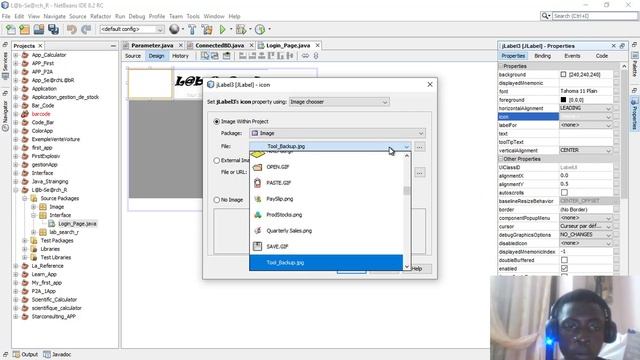This screenshot has height=360, width=640.
Task: Click the Profile Project clock icon
Action: coord(260,29)
